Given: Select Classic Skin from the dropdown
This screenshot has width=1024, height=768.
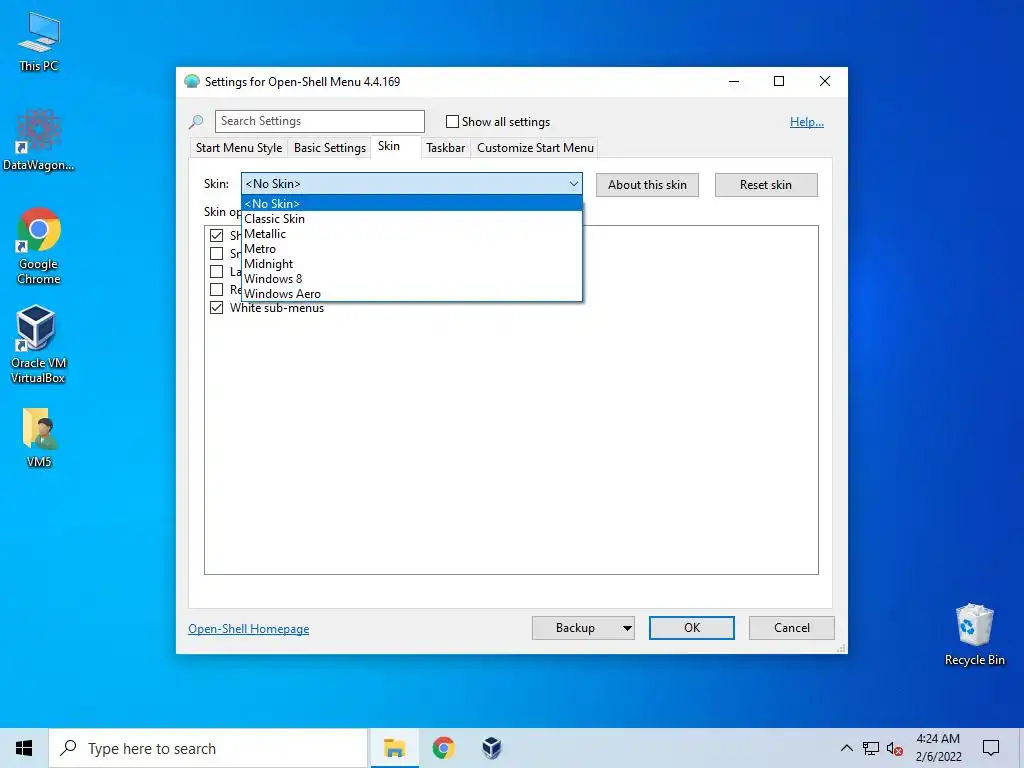Looking at the screenshot, I should point(411,219).
